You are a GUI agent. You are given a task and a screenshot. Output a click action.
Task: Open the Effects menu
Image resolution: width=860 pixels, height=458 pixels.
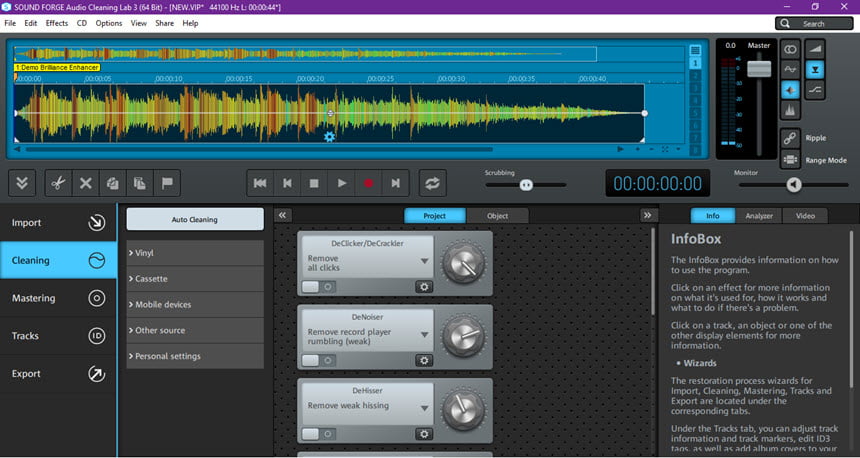pos(56,23)
